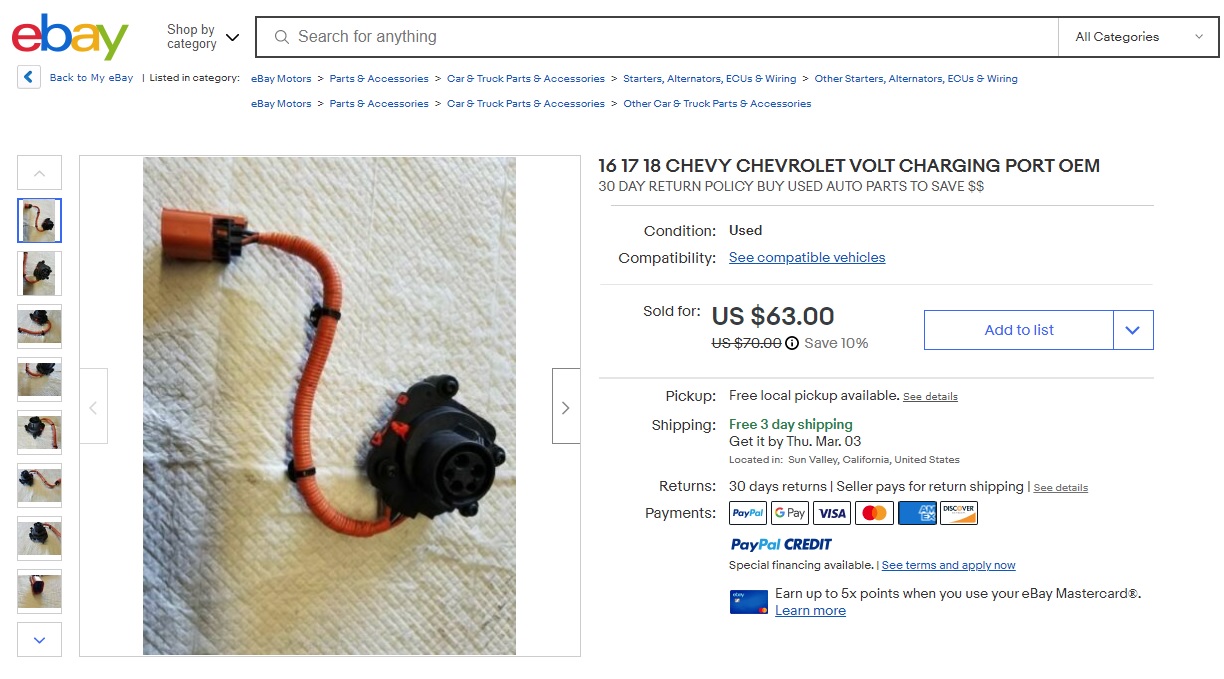This screenshot has width=1224, height=679.
Task: Show next product image with right arrow
Action: click(566, 406)
